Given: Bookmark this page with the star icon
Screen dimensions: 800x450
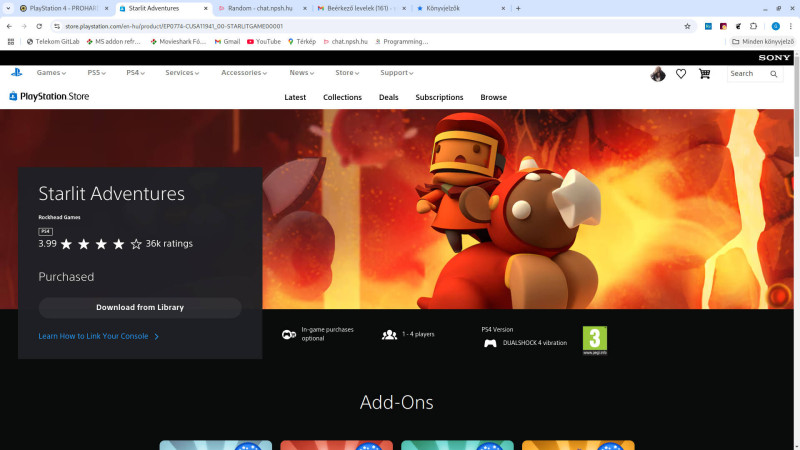Looking at the screenshot, I should (687, 26).
